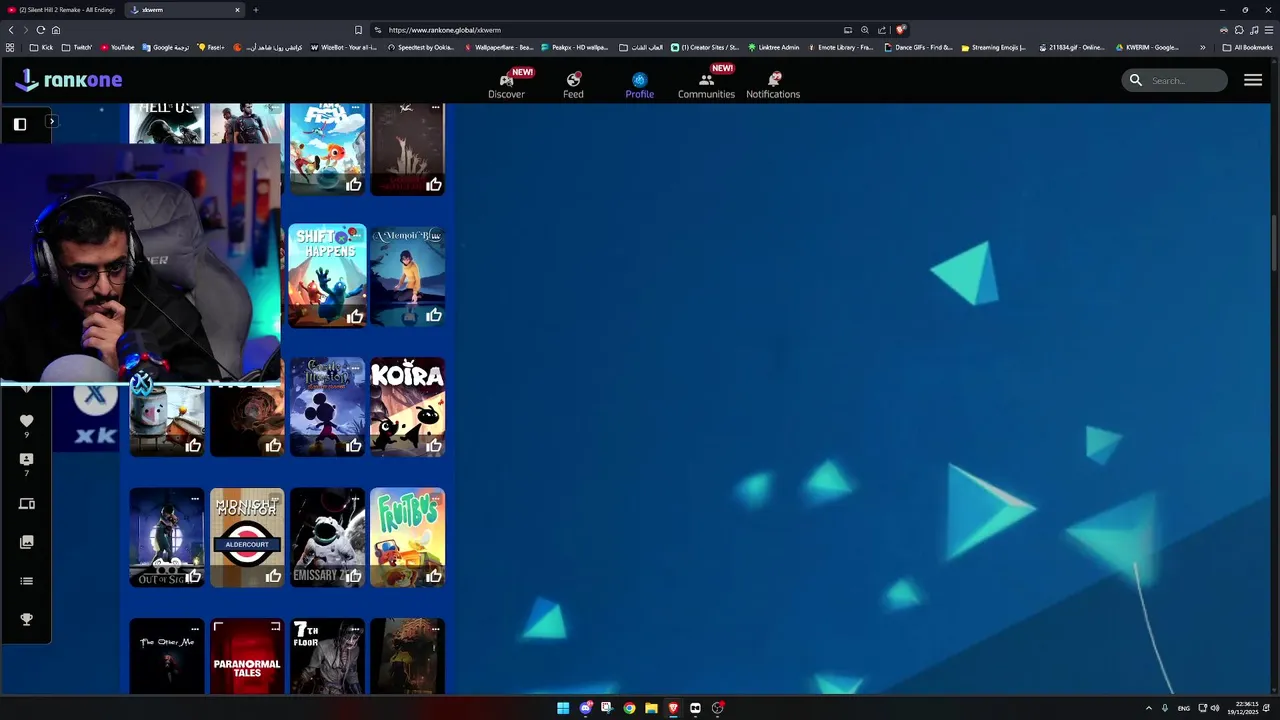This screenshot has height=720, width=1280.
Task: Like the Fruitbus game
Action: [x=434, y=576]
